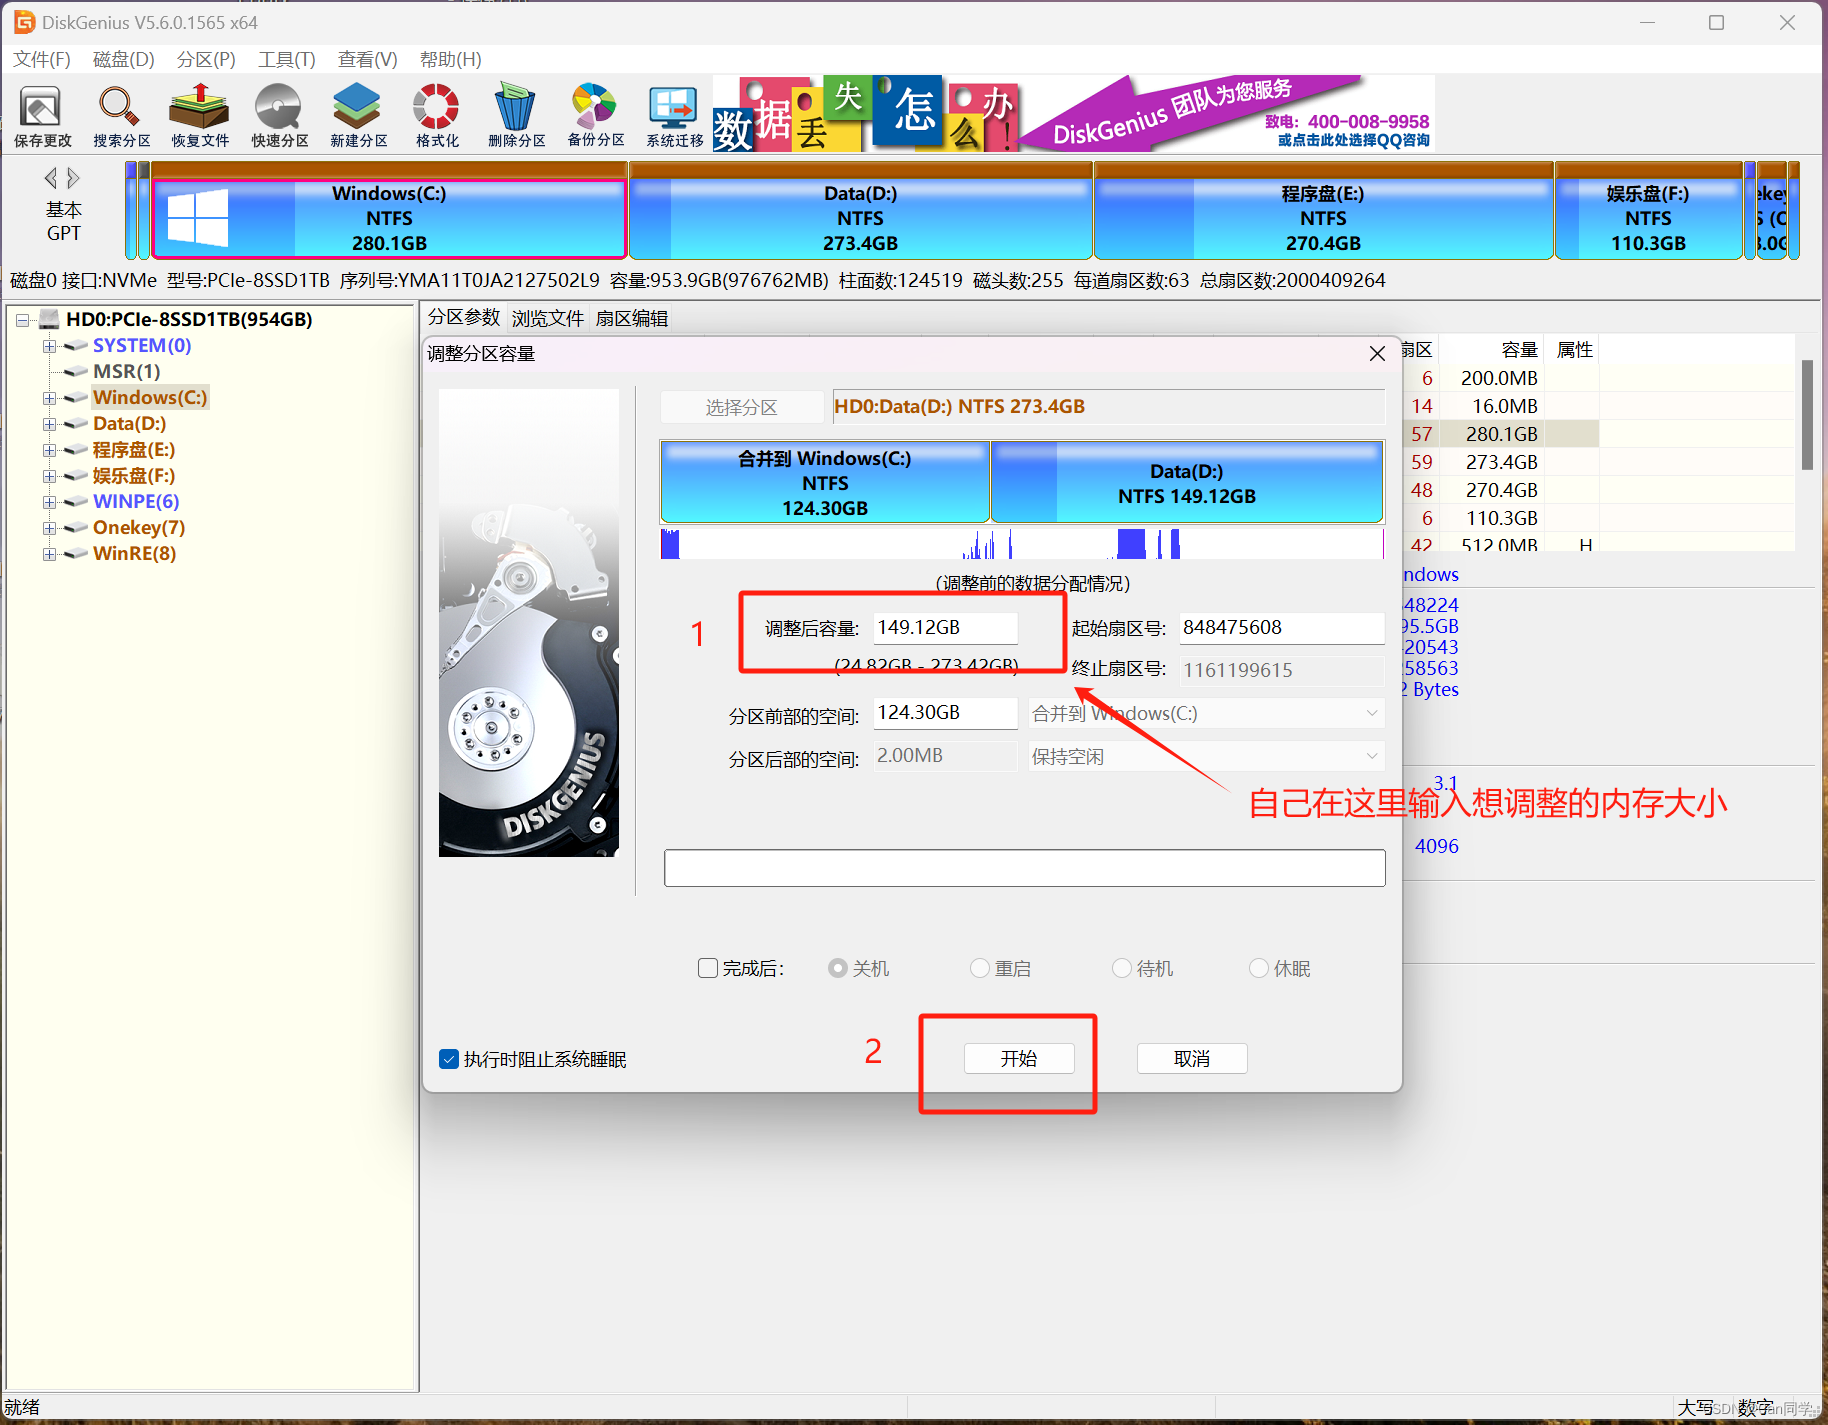Screen dimensions: 1828x1425
Task: Click the 属性 column header
Action: (1574, 350)
